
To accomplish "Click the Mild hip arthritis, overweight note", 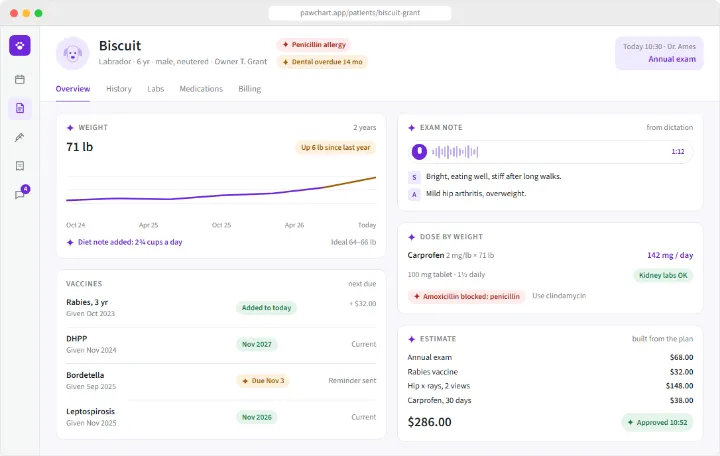I will [x=476, y=194].
